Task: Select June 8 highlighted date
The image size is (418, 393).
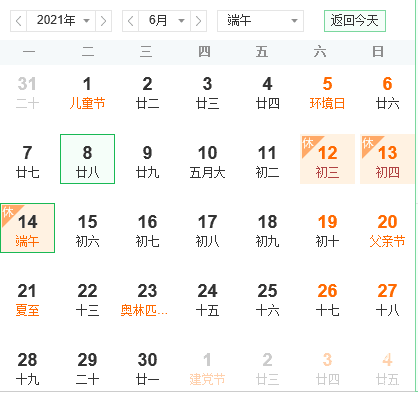Action: click(x=87, y=159)
